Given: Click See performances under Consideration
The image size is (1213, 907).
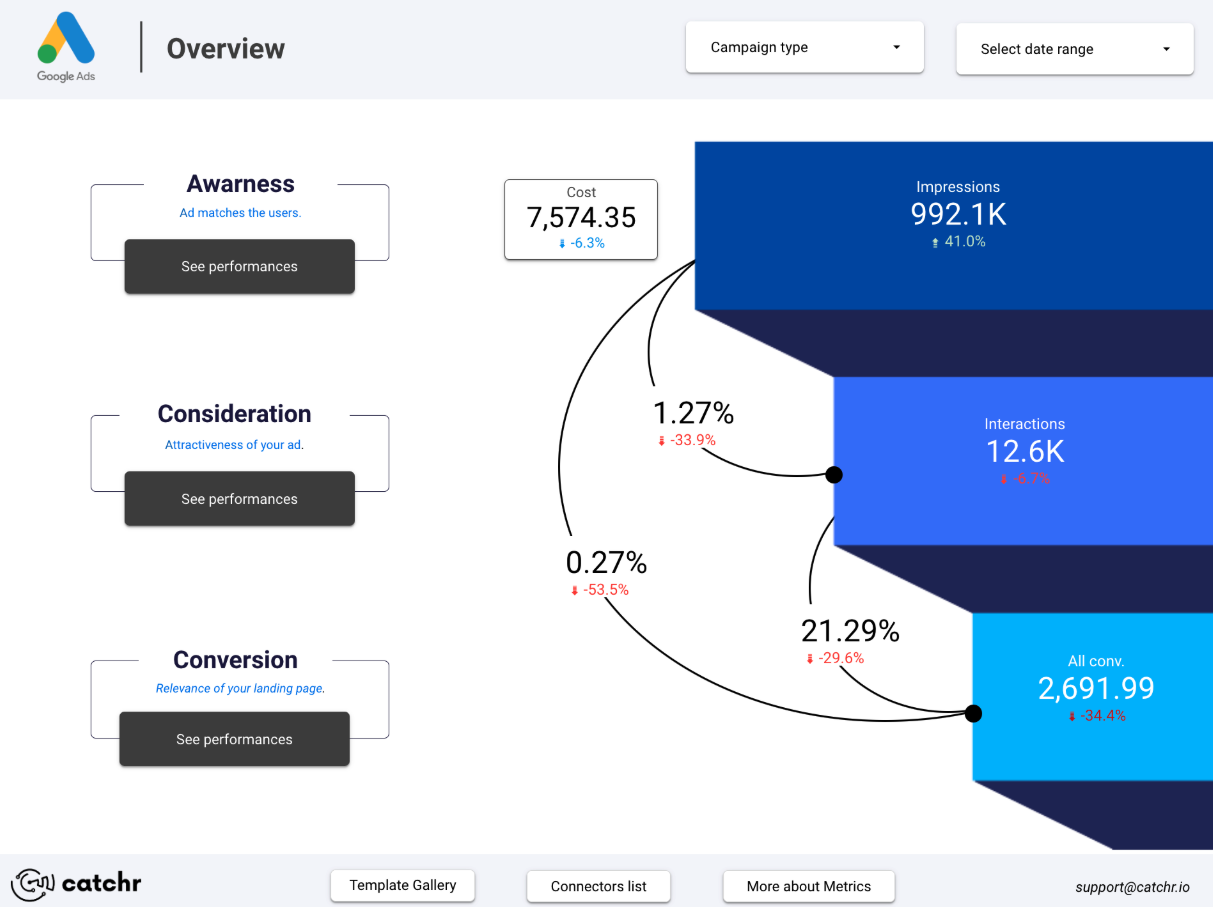Looking at the screenshot, I should tap(239, 498).
